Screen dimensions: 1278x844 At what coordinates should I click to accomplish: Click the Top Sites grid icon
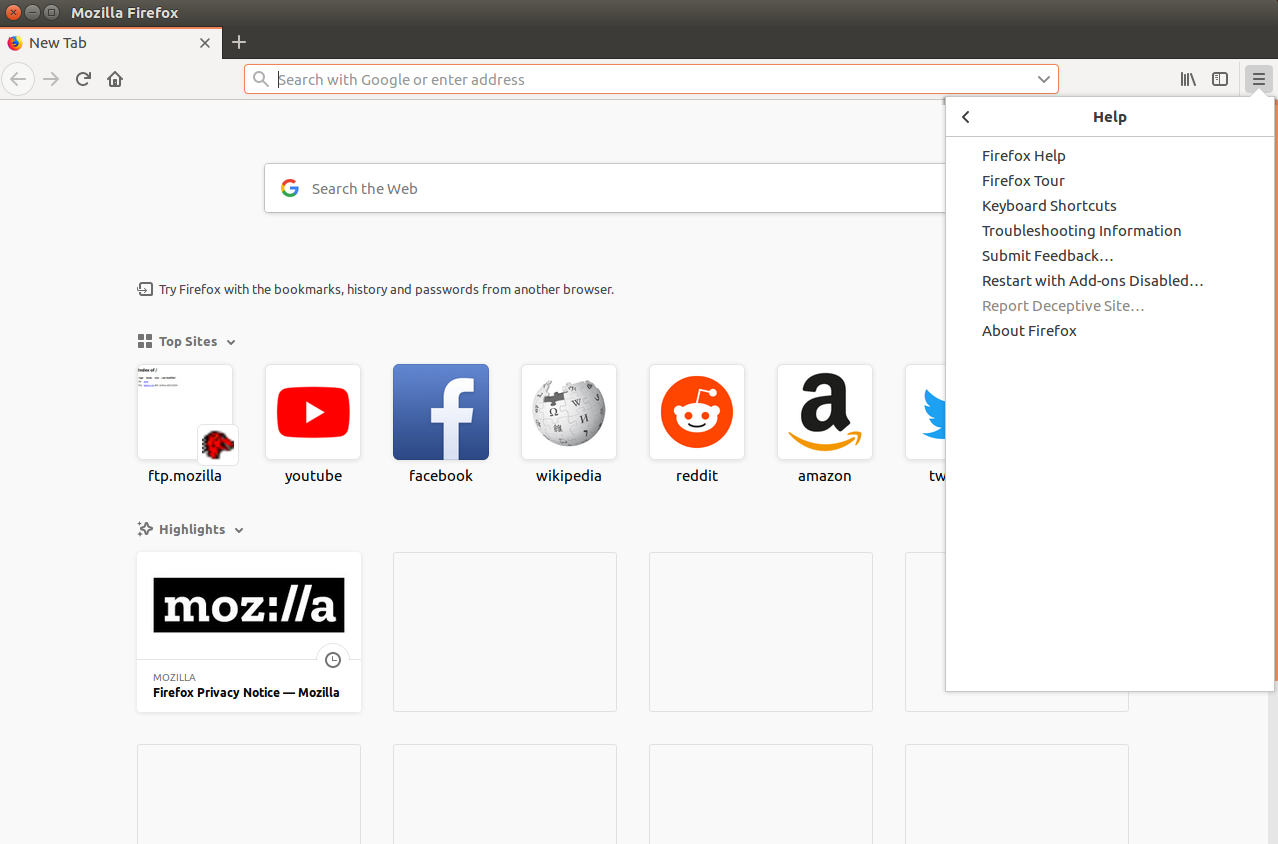tap(145, 341)
